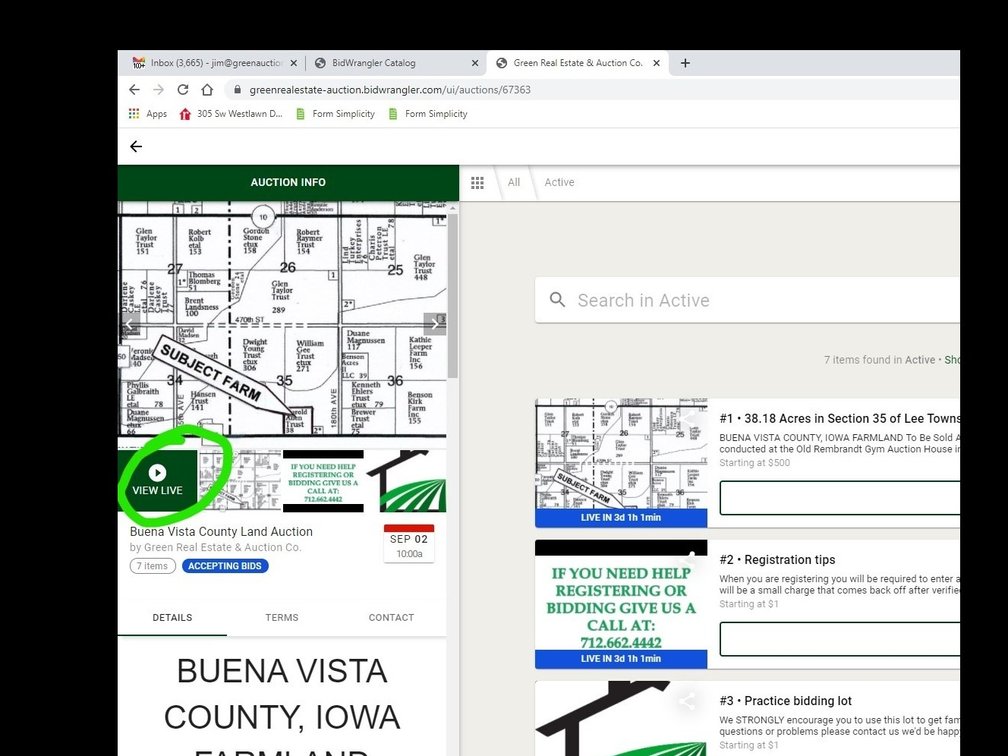
Task: Select the Active lots filter tab
Action: pos(559,183)
